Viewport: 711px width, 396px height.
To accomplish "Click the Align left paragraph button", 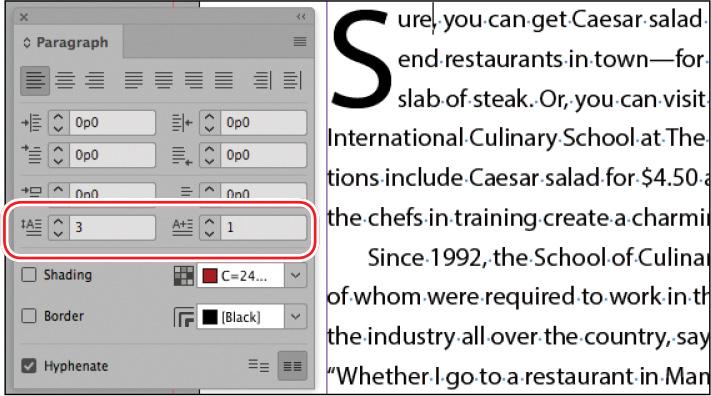I will point(35,81).
